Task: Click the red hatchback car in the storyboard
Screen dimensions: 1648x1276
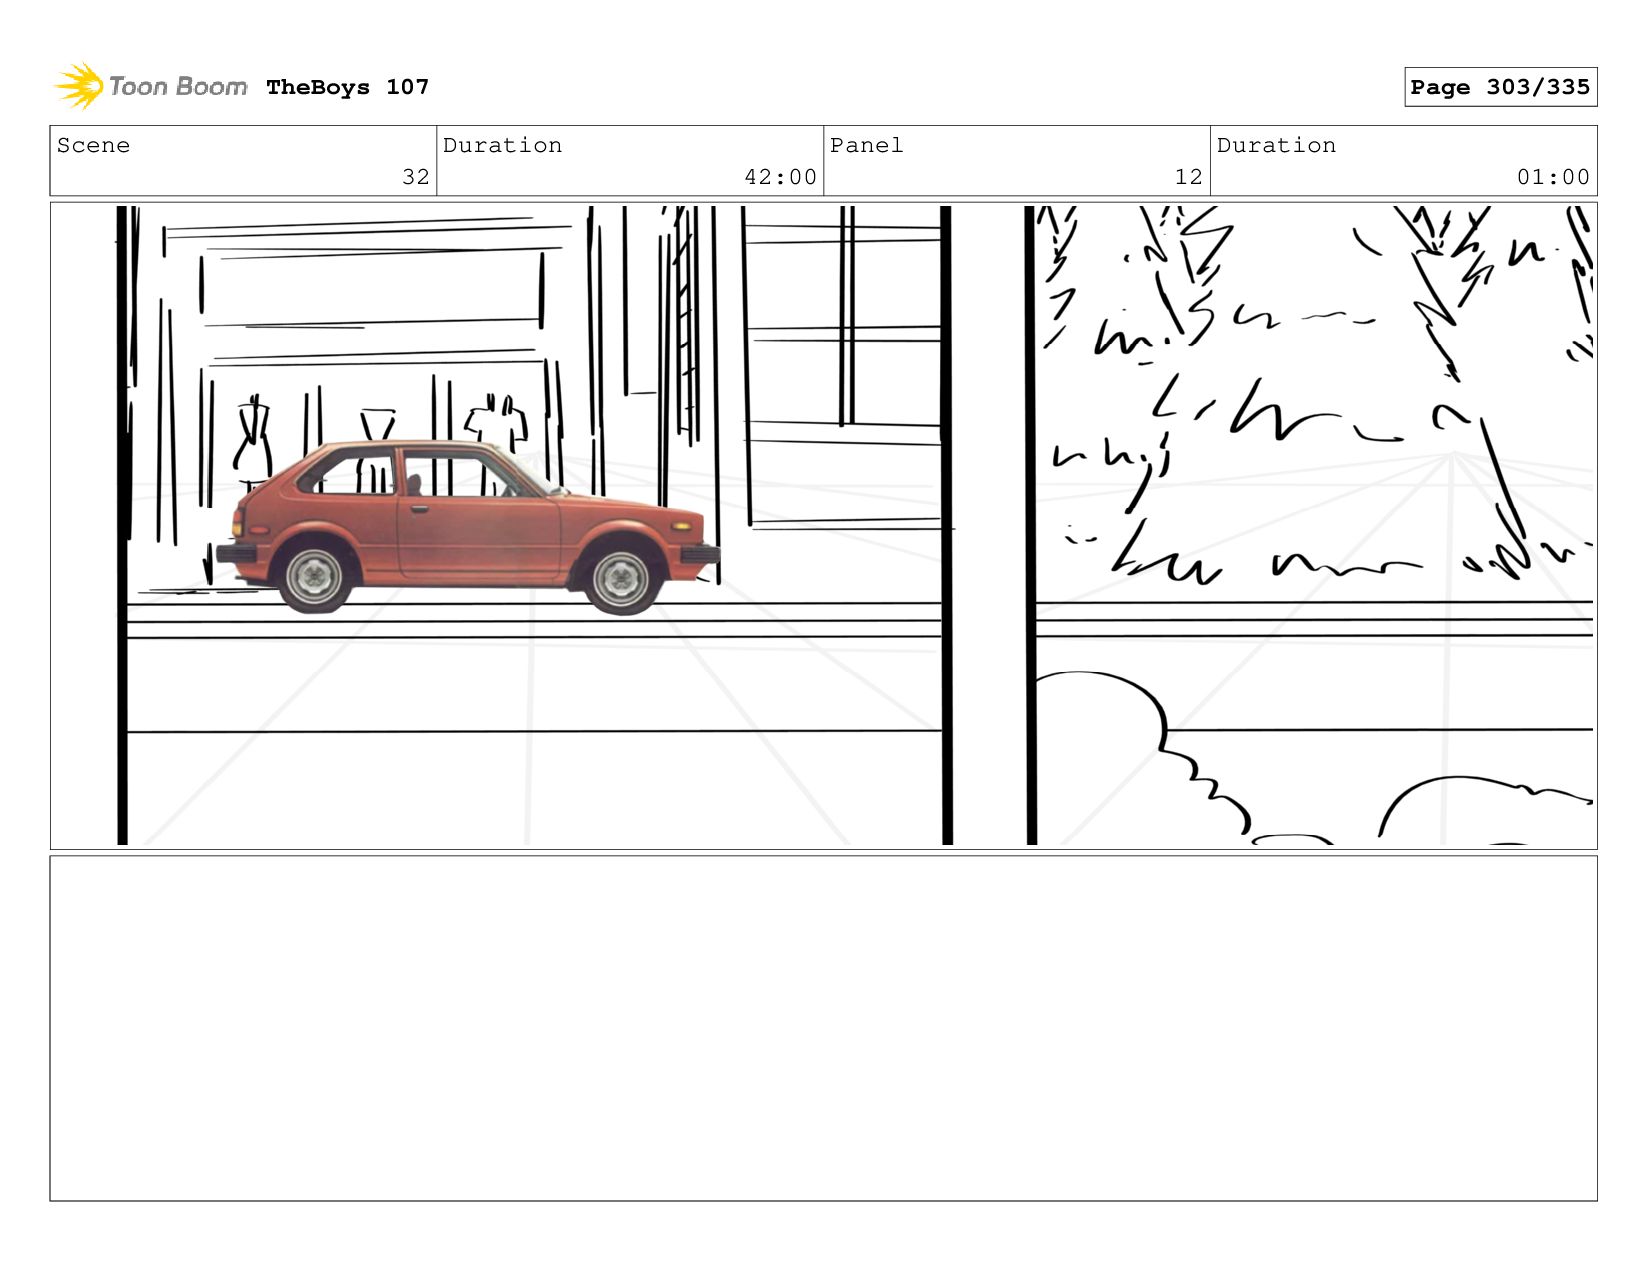Action: pos(467,527)
